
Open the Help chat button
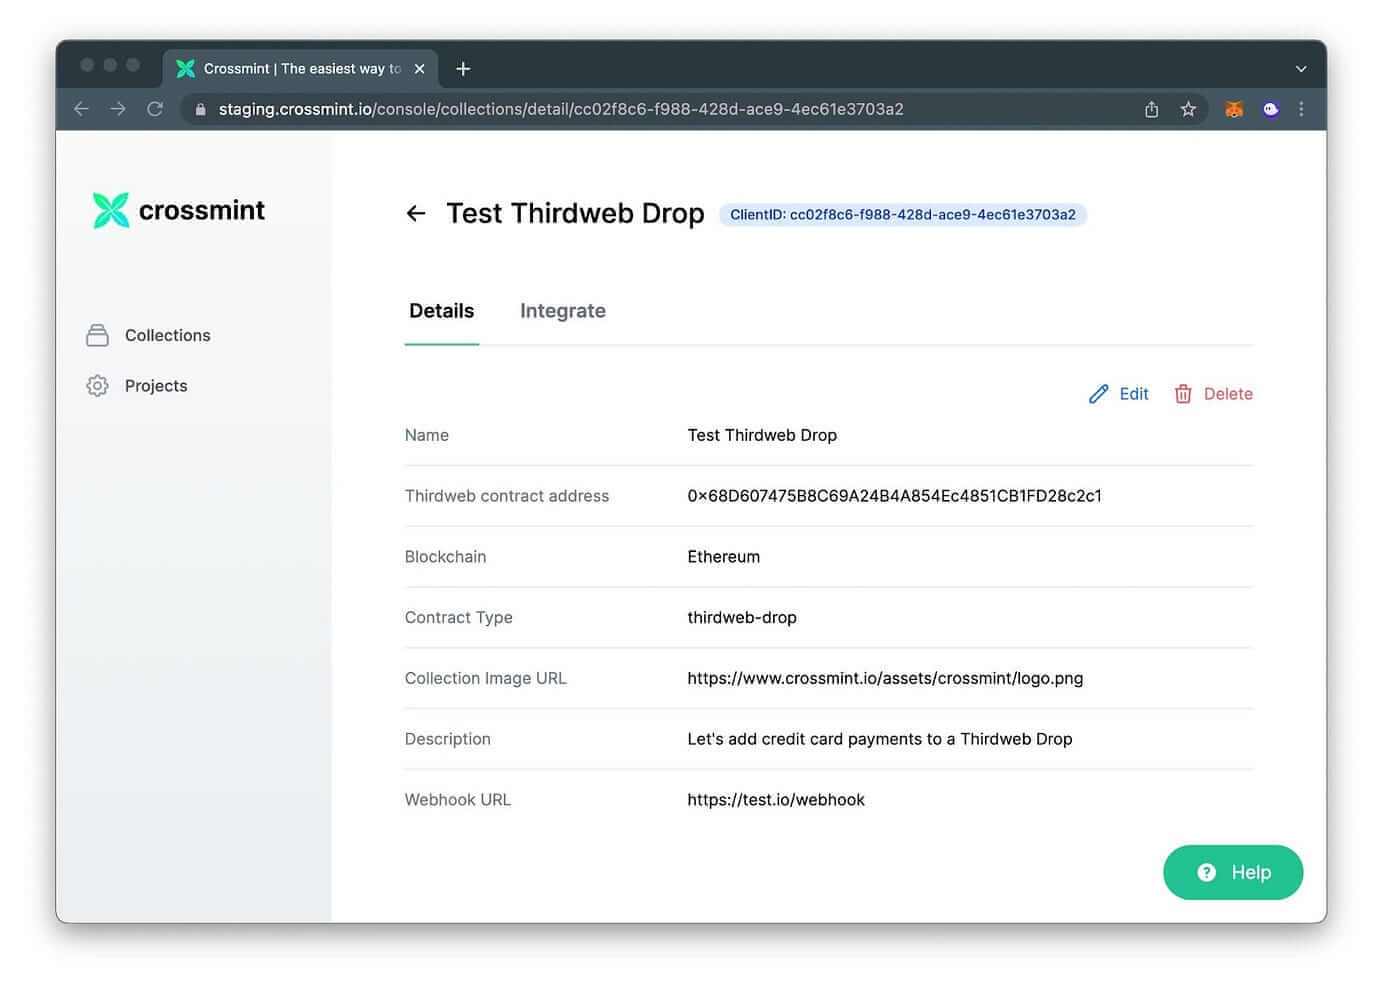point(1233,872)
